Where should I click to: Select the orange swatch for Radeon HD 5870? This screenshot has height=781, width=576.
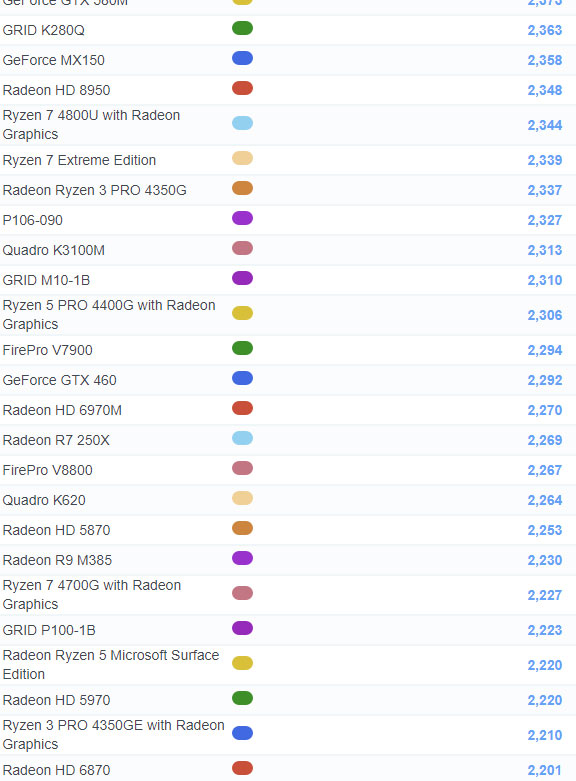click(242, 528)
